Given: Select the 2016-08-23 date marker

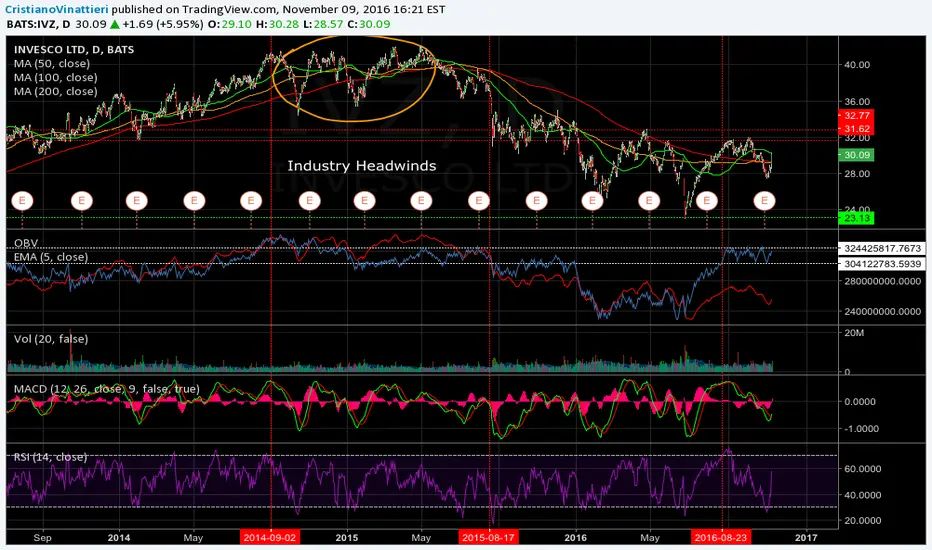Looking at the screenshot, I should click(x=721, y=538).
